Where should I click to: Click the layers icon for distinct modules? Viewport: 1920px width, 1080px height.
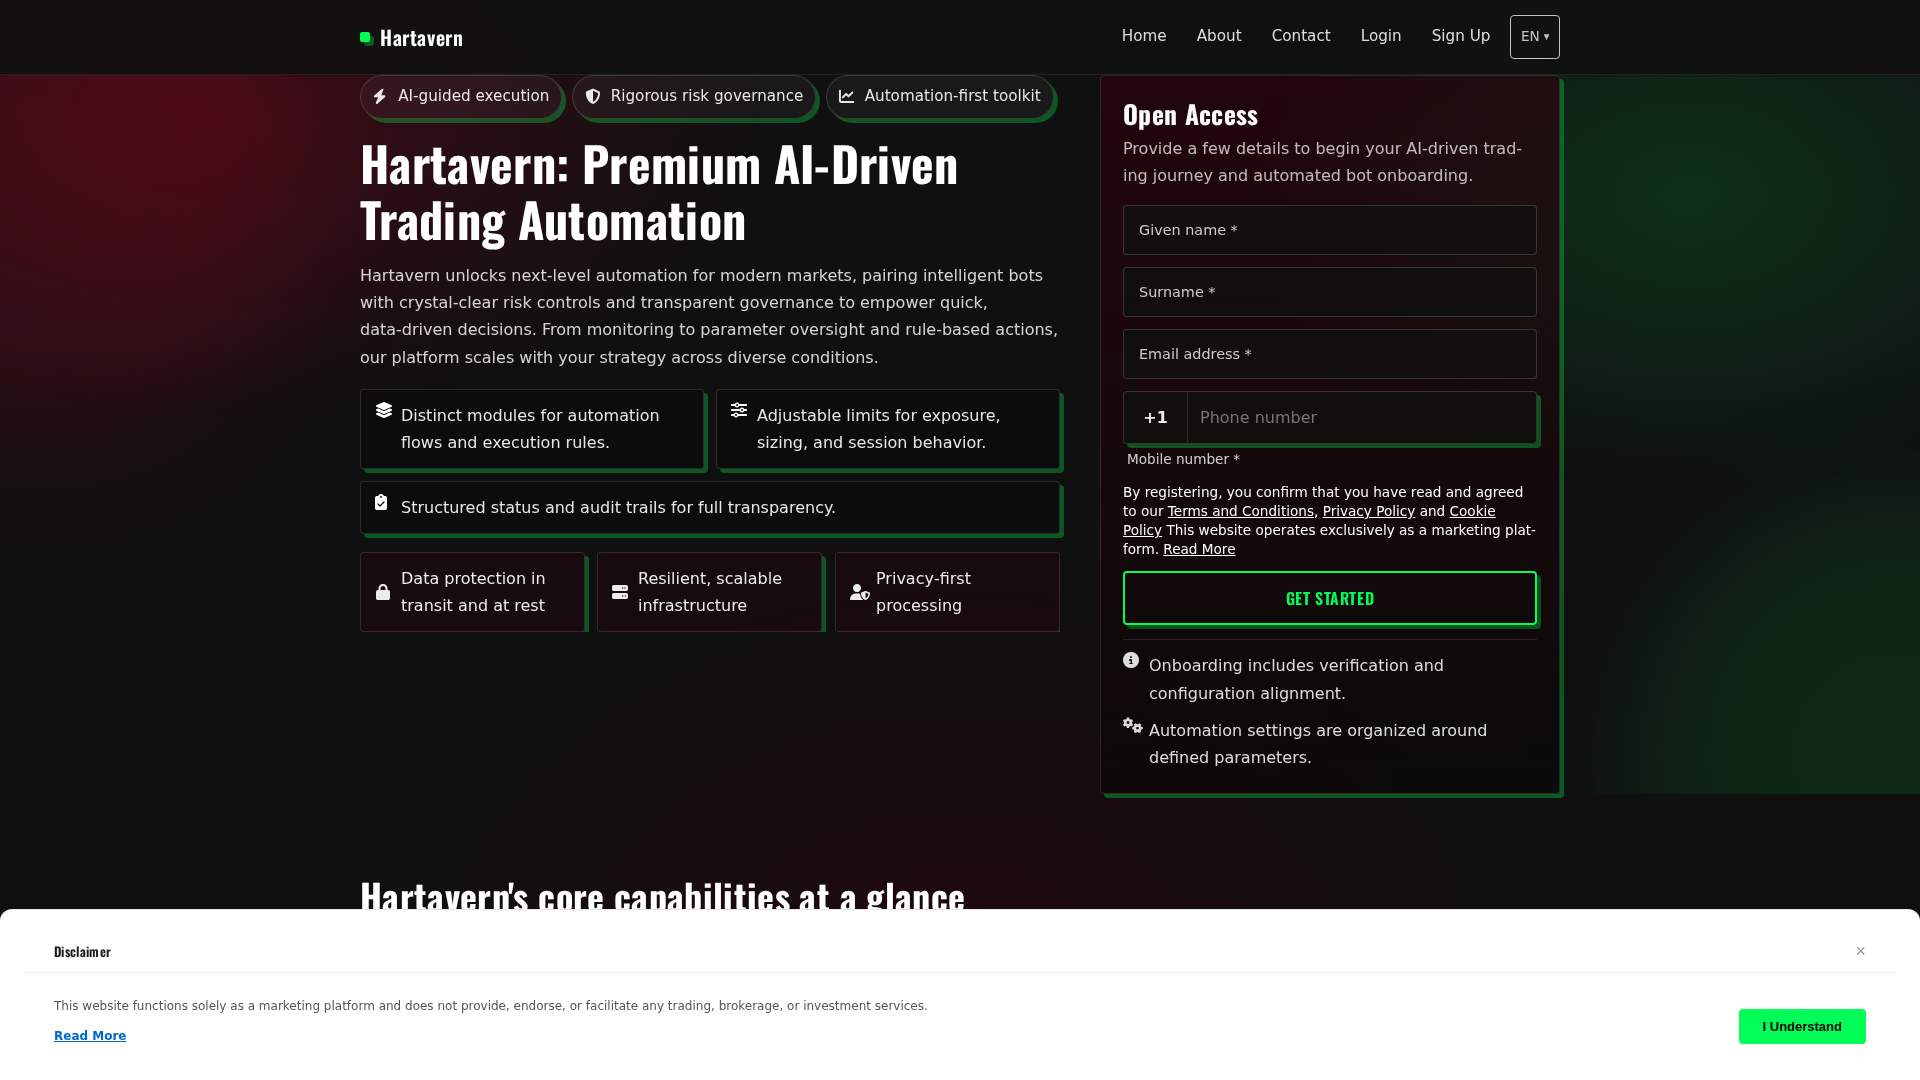click(384, 410)
